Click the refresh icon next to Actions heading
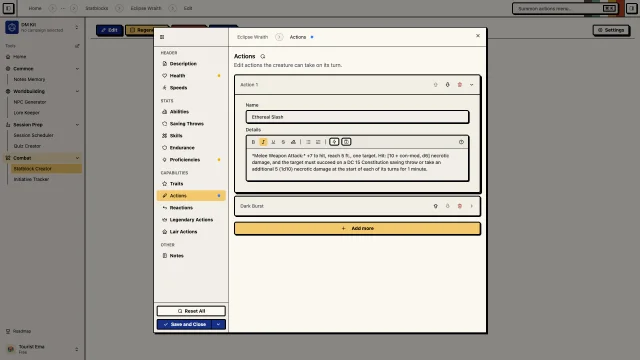This screenshot has height=360, width=640. coord(263,56)
